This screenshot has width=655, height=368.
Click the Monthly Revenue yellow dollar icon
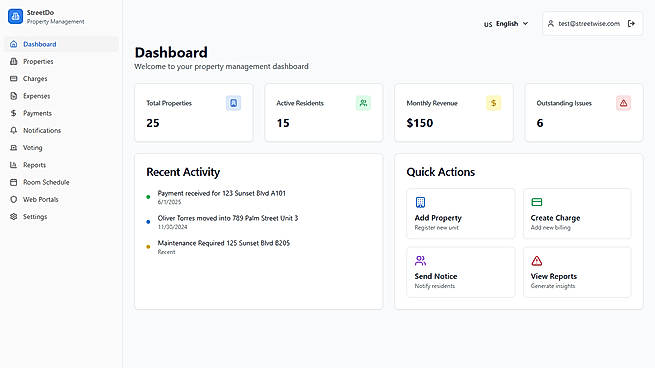click(x=493, y=103)
